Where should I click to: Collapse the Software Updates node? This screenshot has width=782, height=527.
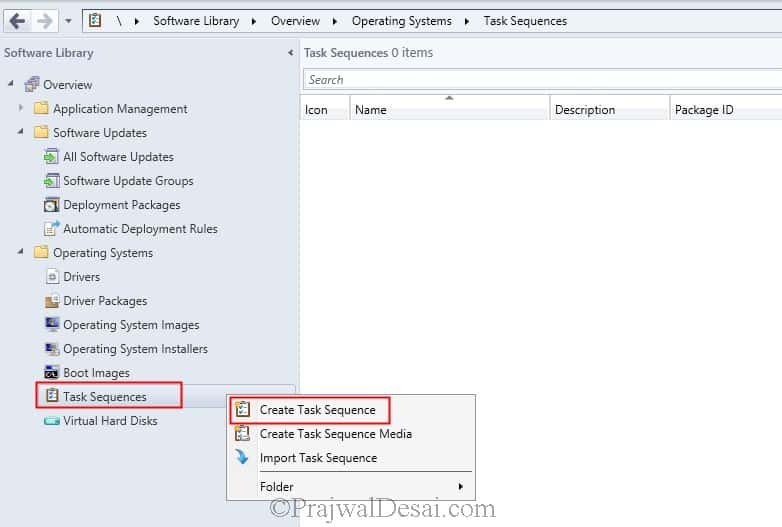coord(20,131)
